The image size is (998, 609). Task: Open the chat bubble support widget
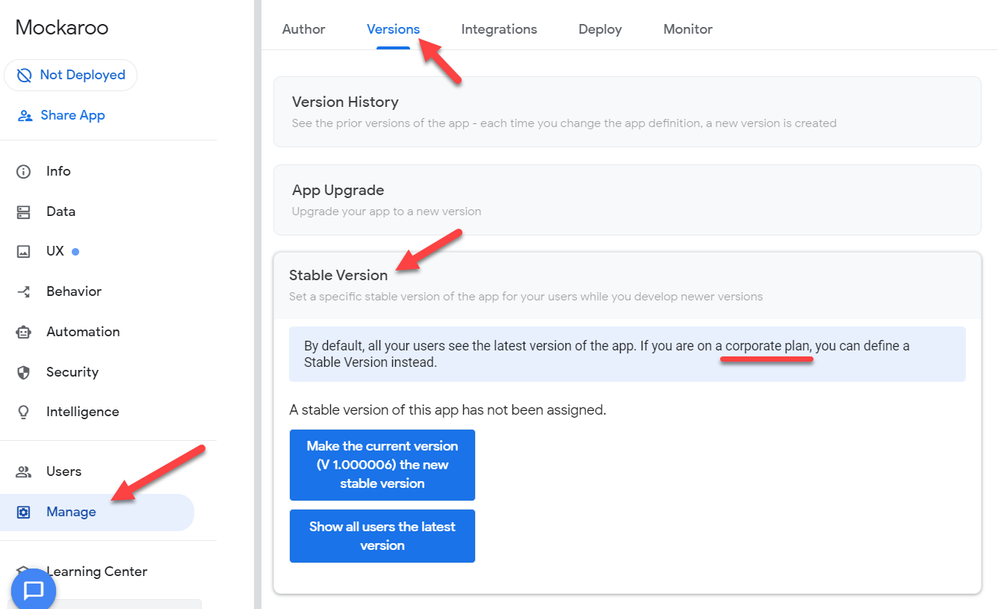pos(33,590)
